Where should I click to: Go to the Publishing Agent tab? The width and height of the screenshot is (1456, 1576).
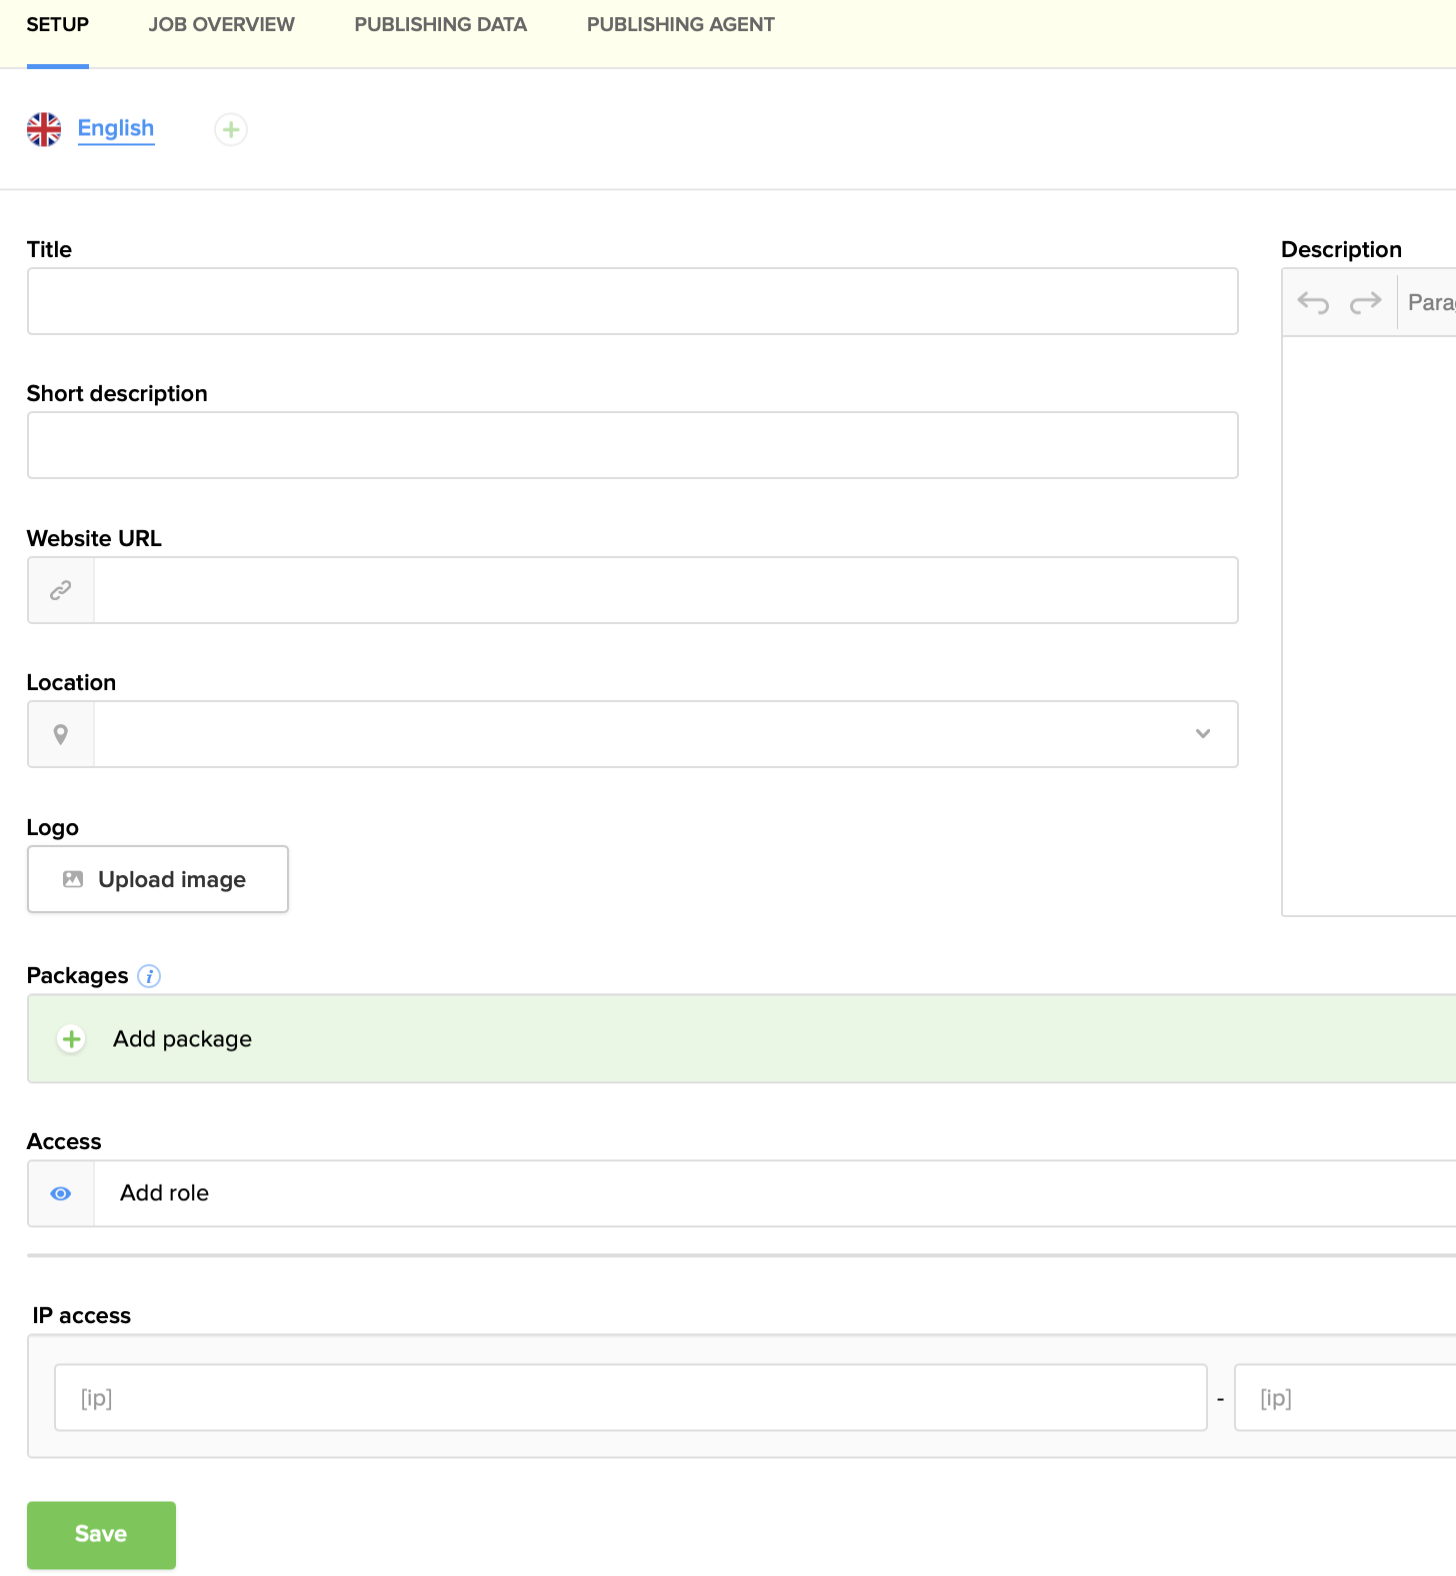tap(680, 25)
